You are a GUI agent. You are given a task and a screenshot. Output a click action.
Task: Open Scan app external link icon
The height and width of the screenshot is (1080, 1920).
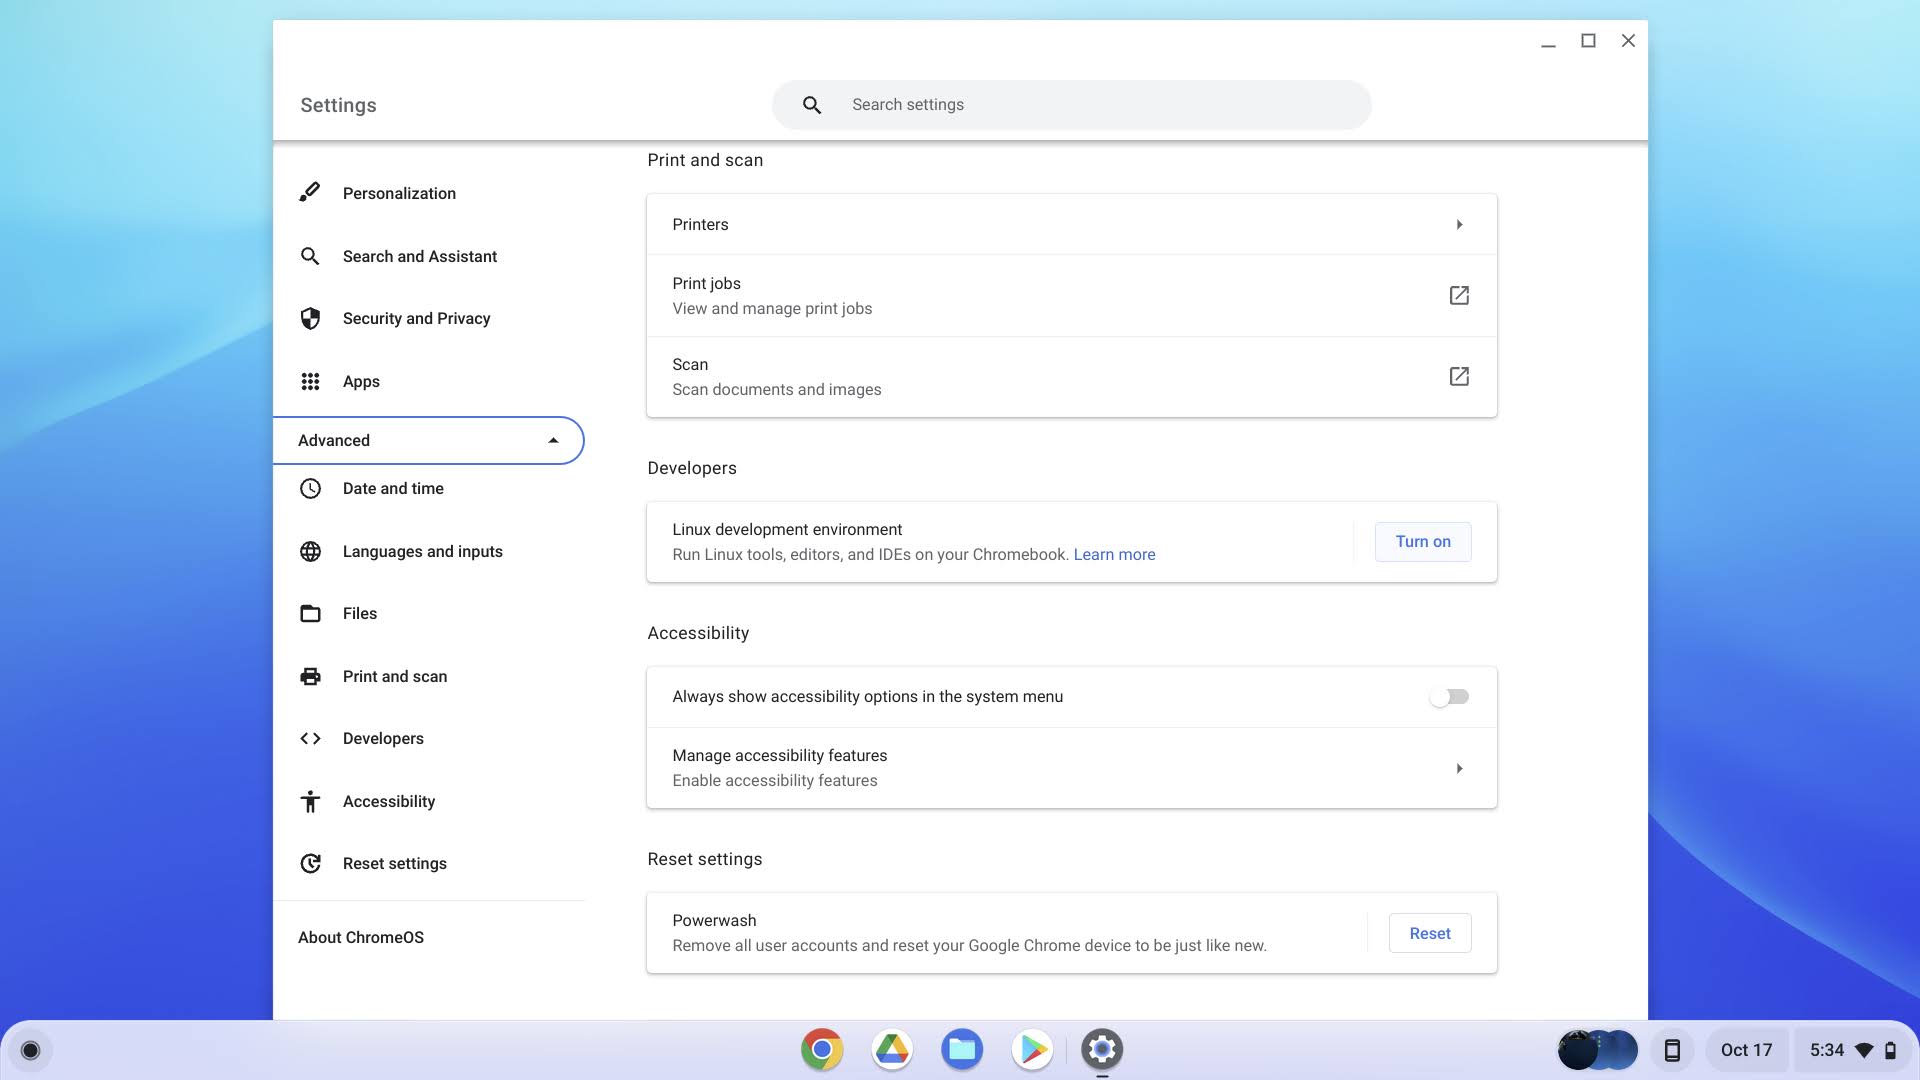pos(1459,376)
